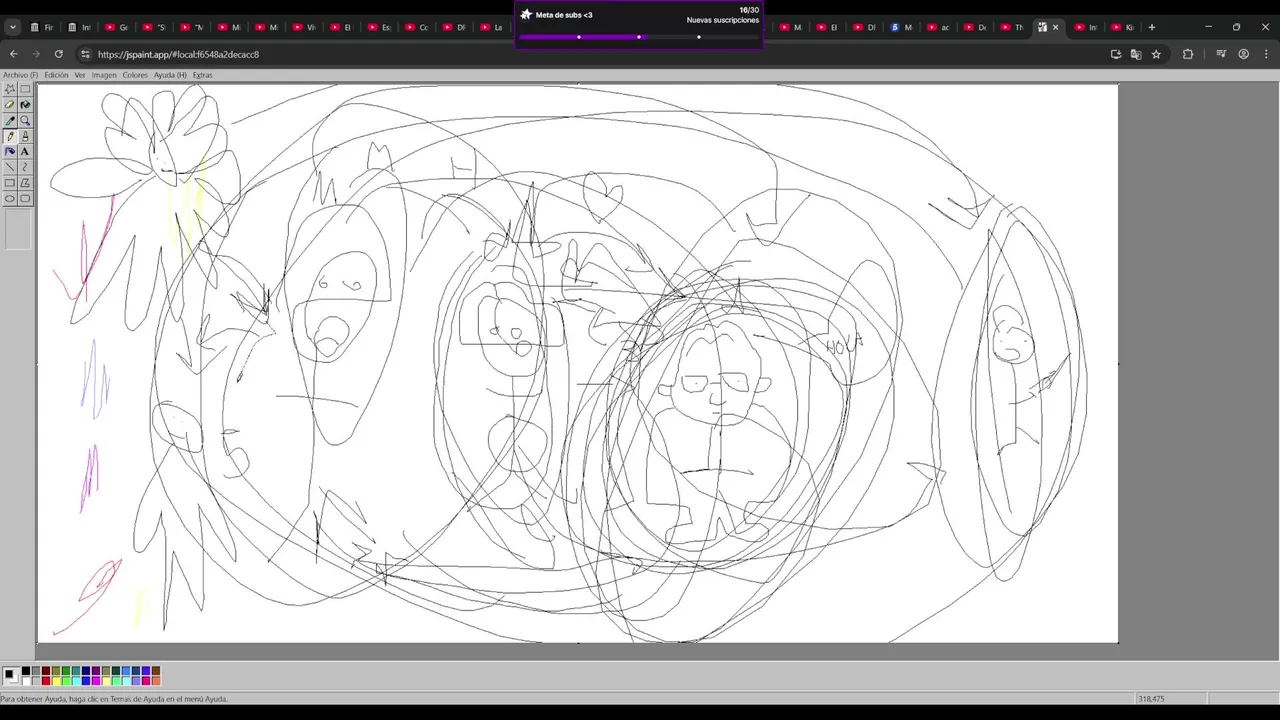Pick the Fill With Color bucket tool
The image size is (1280, 720).
(x=25, y=105)
